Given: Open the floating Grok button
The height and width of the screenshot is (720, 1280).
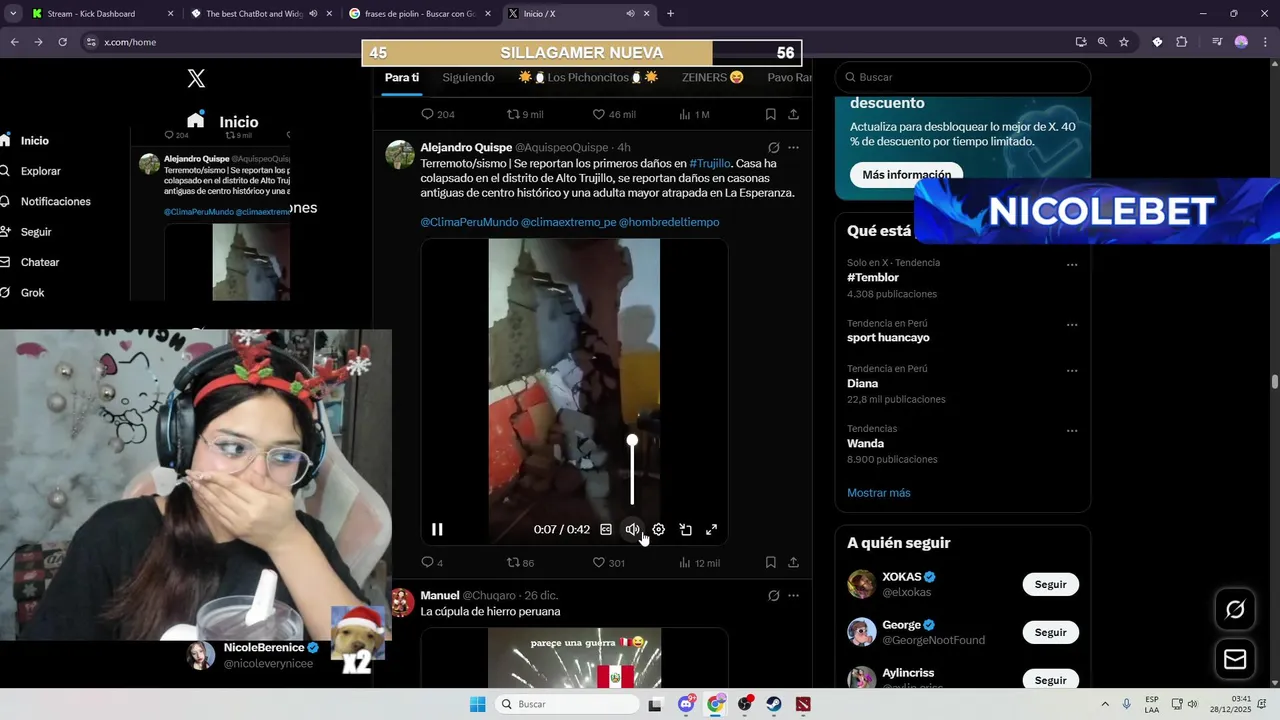Looking at the screenshot, I should (x=1235, y=609).
